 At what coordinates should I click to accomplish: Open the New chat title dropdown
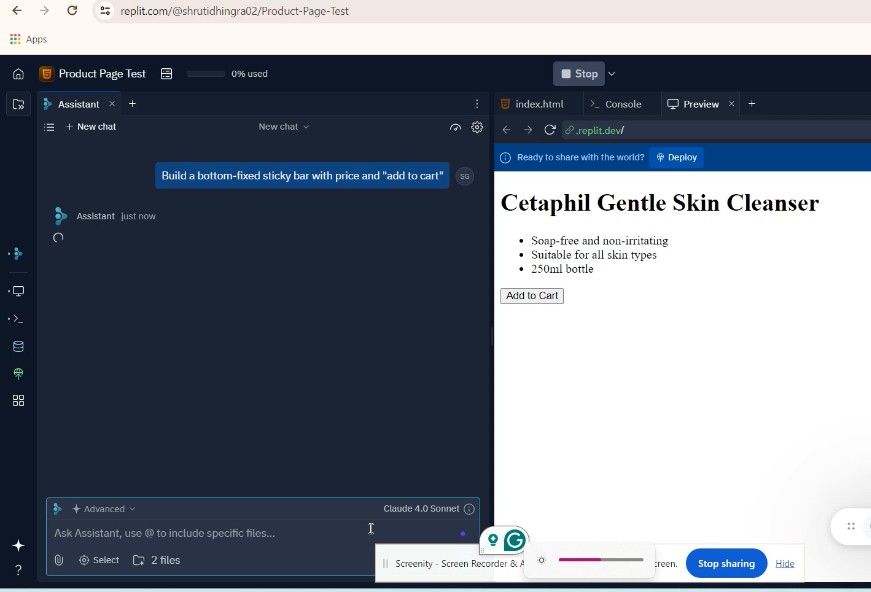[283, 127]
